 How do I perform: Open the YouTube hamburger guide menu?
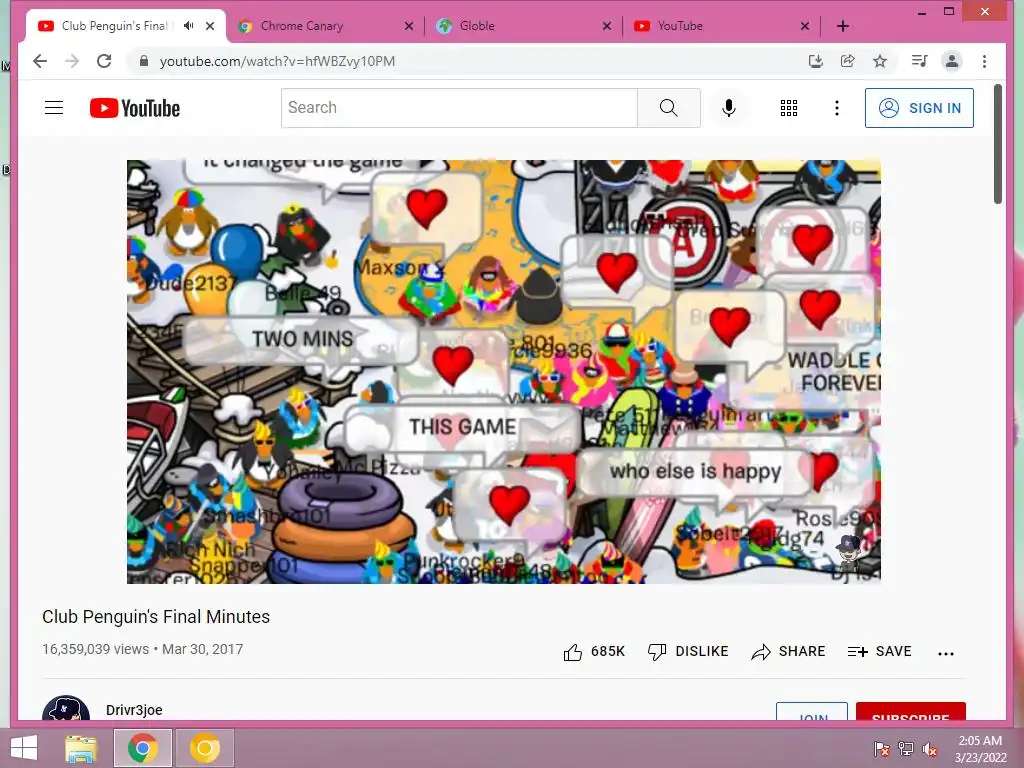coord(54,108)
